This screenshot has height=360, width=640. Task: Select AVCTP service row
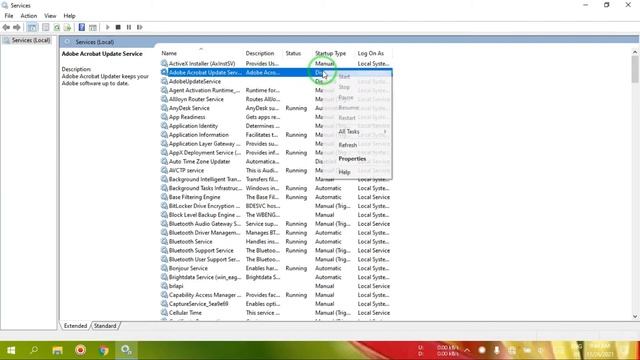[276, 171]
